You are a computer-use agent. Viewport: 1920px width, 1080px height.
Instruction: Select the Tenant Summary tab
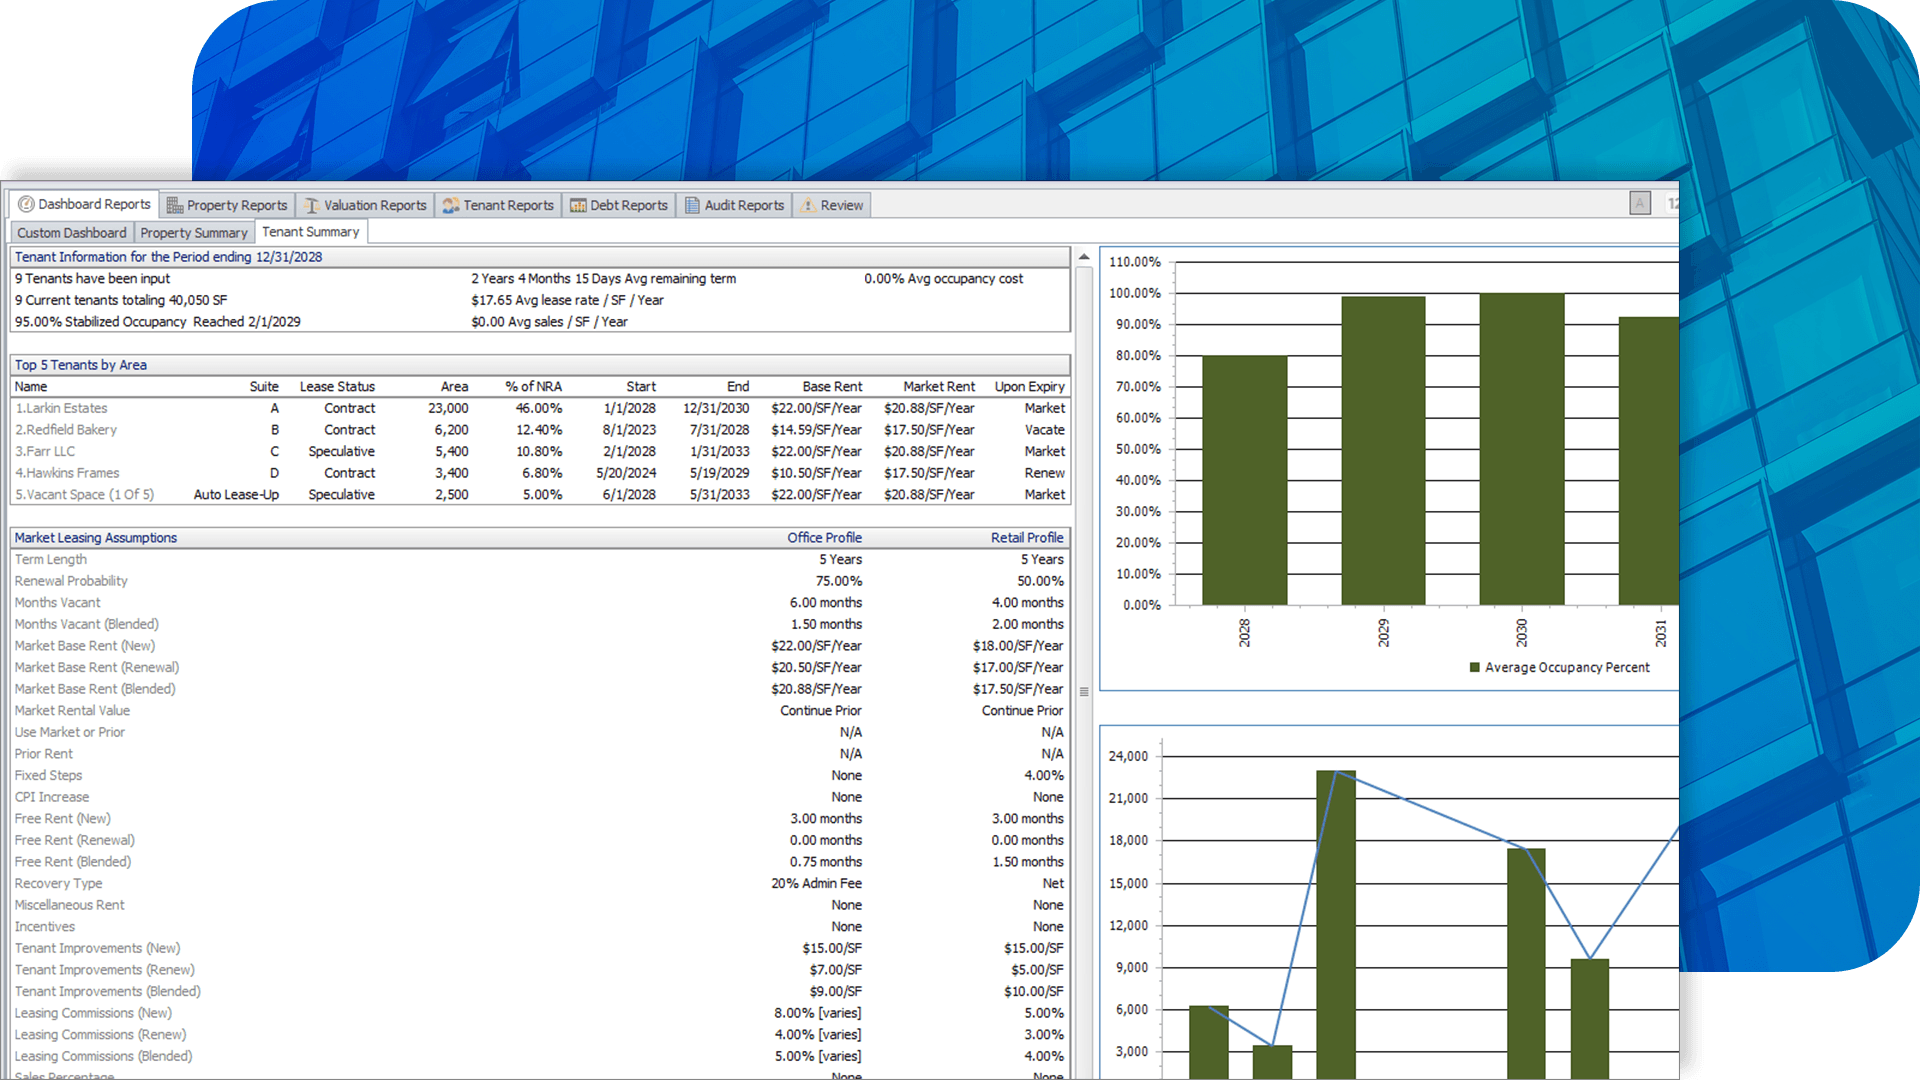click(x=311, y=231)
